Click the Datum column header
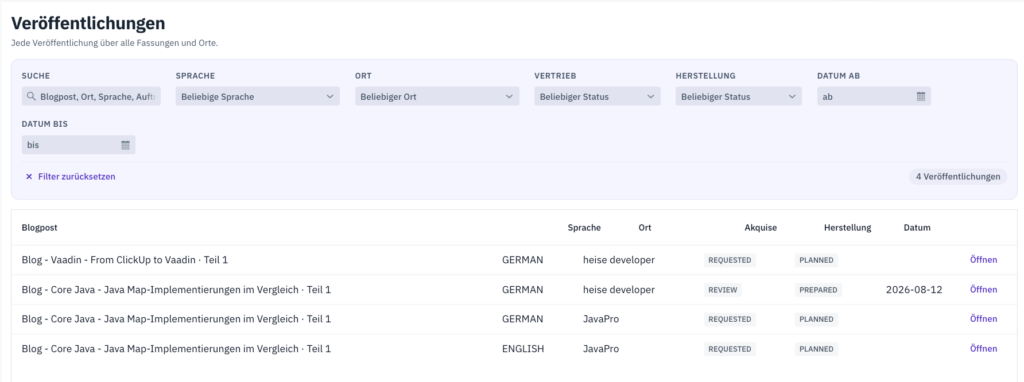 pos(917,228)
